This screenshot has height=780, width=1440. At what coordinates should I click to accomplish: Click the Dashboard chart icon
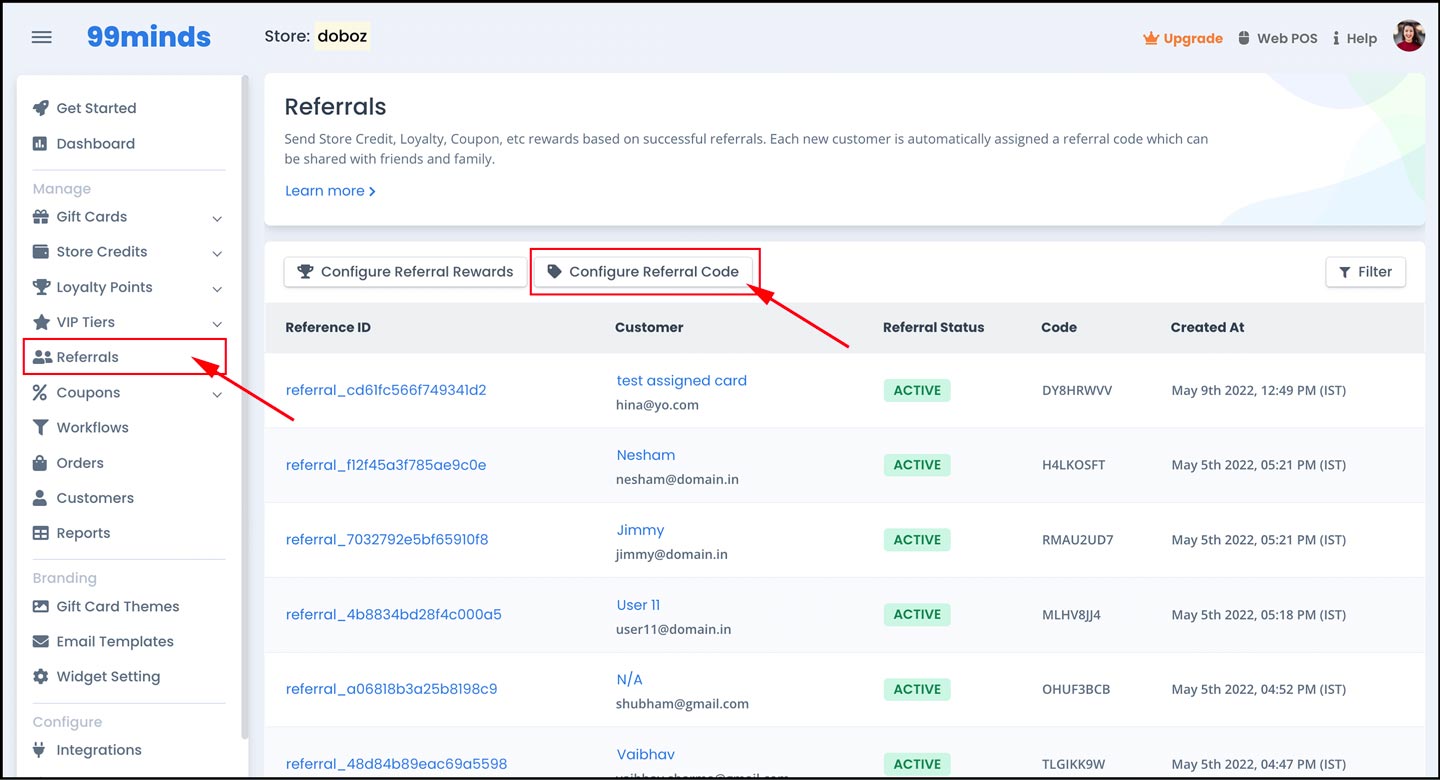point(40,143)
